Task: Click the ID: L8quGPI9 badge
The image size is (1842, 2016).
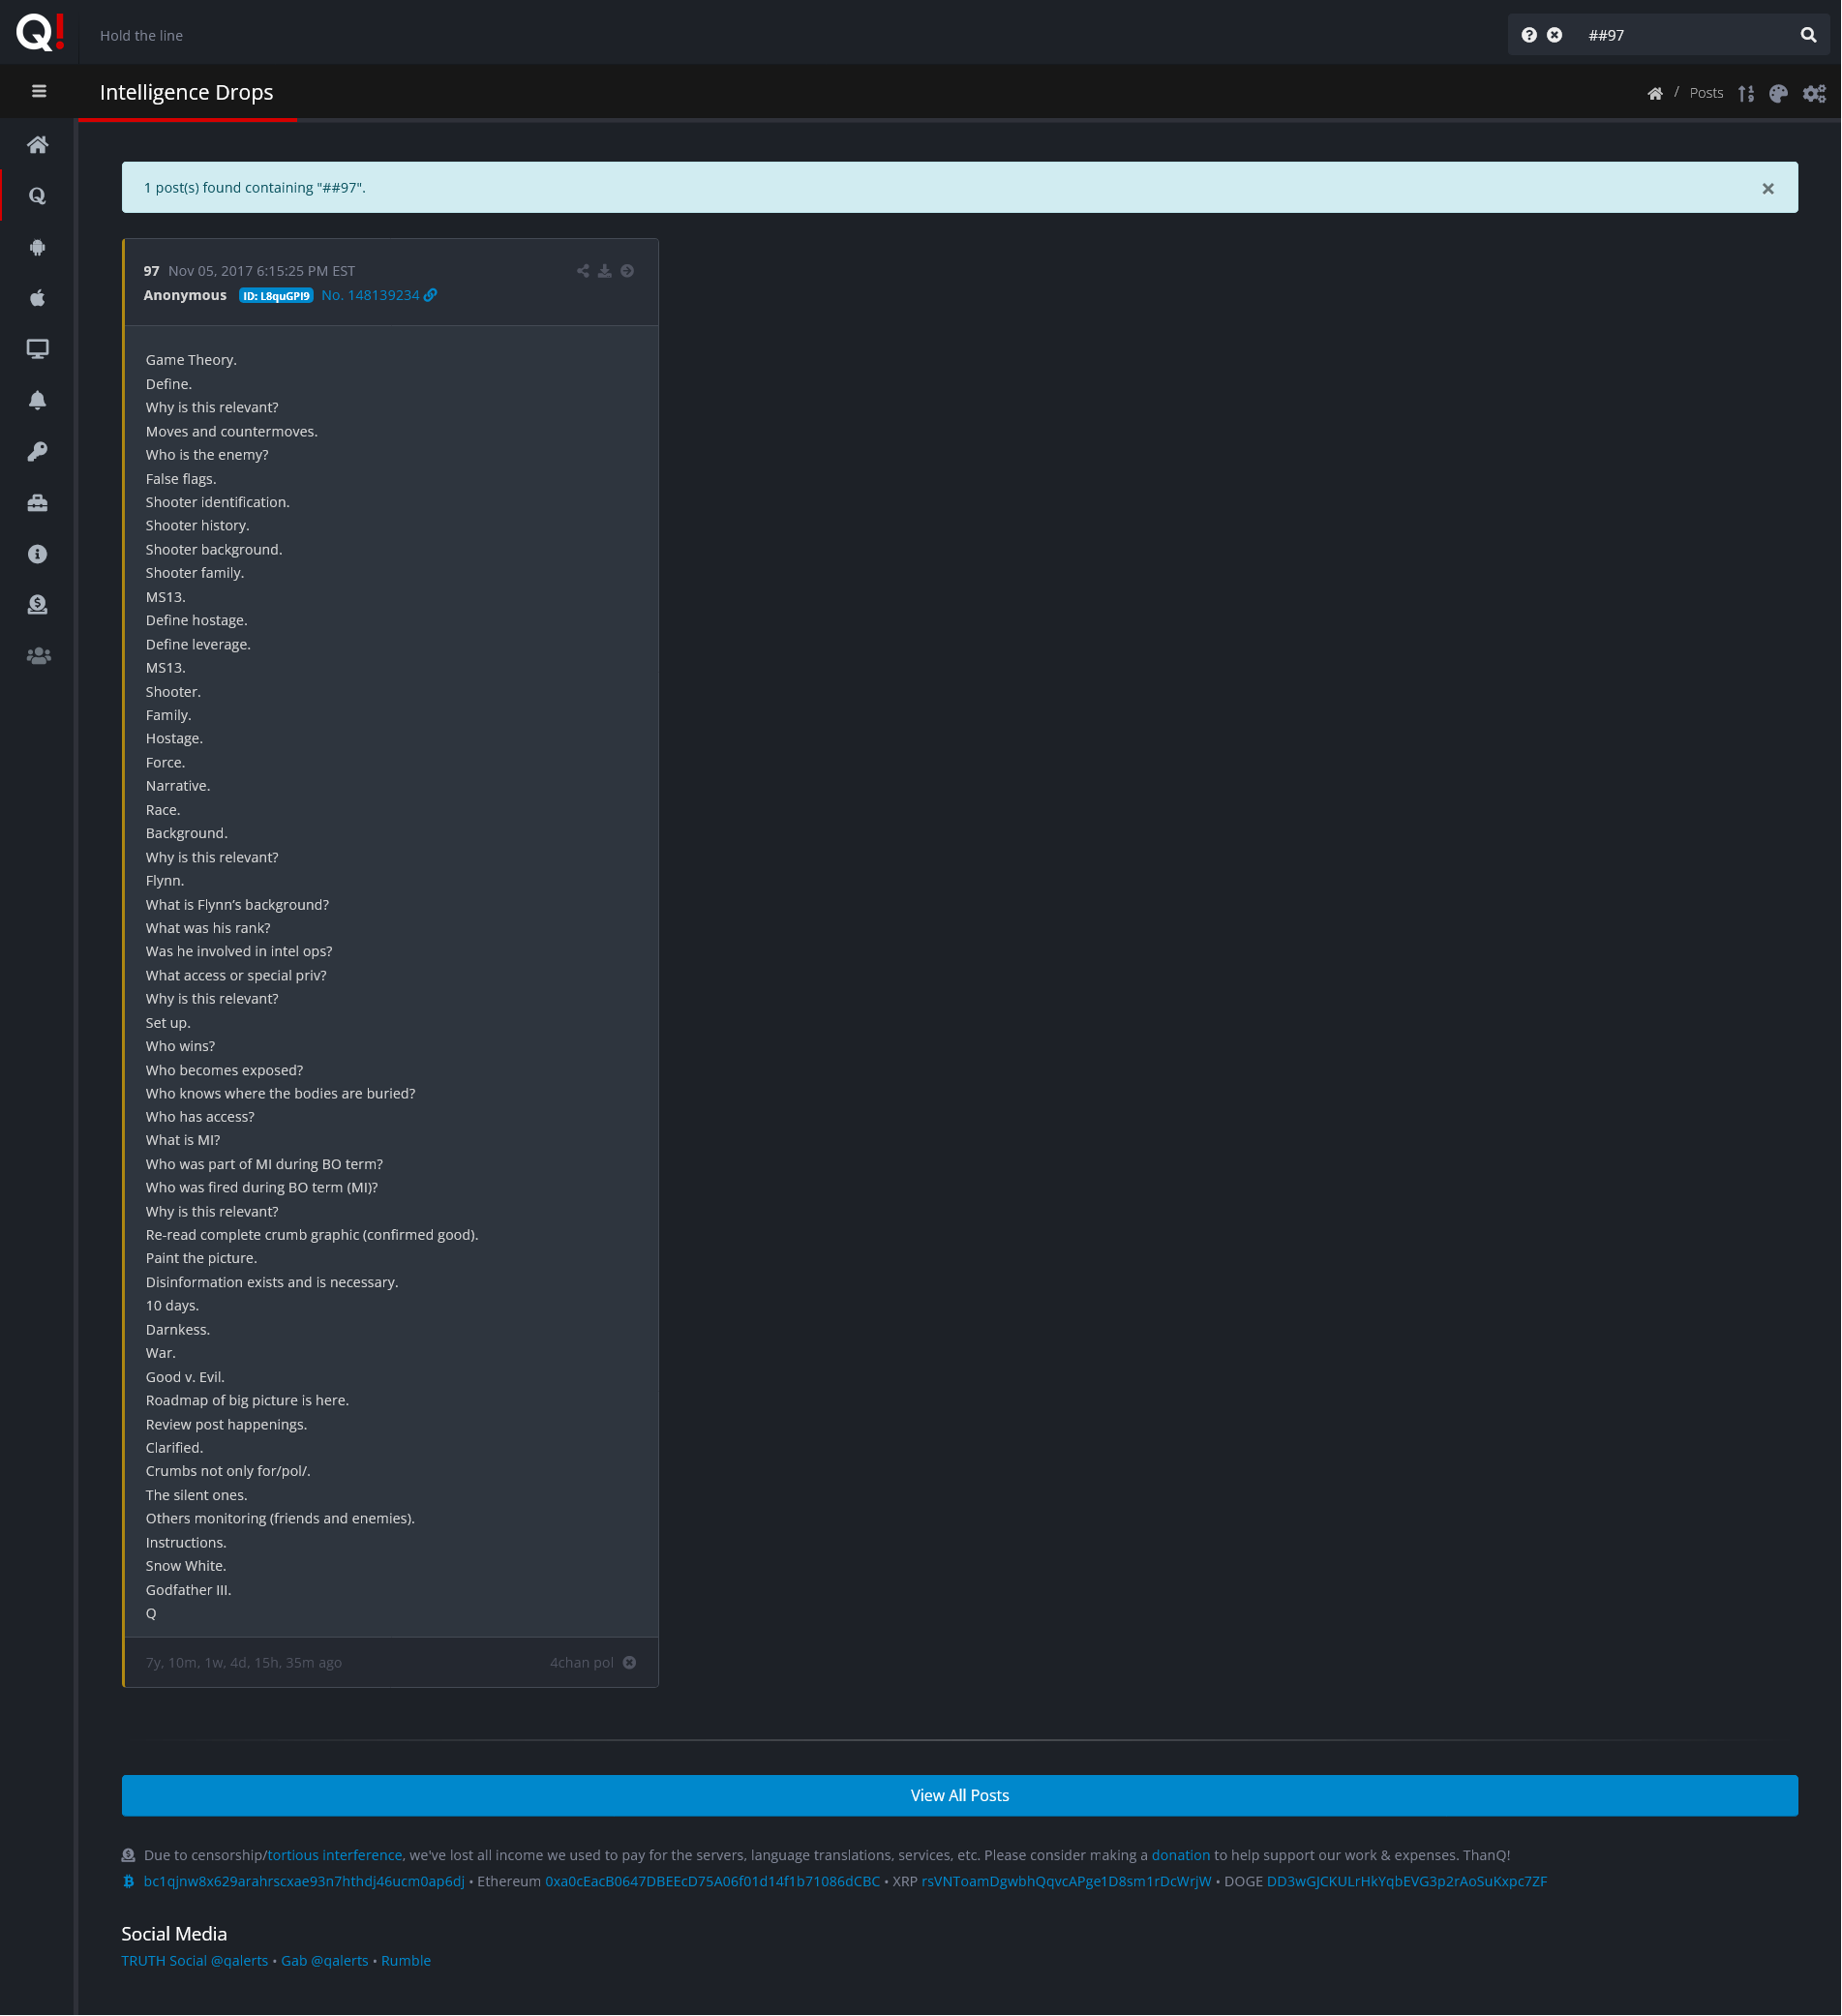Action: tap(276, 296)
